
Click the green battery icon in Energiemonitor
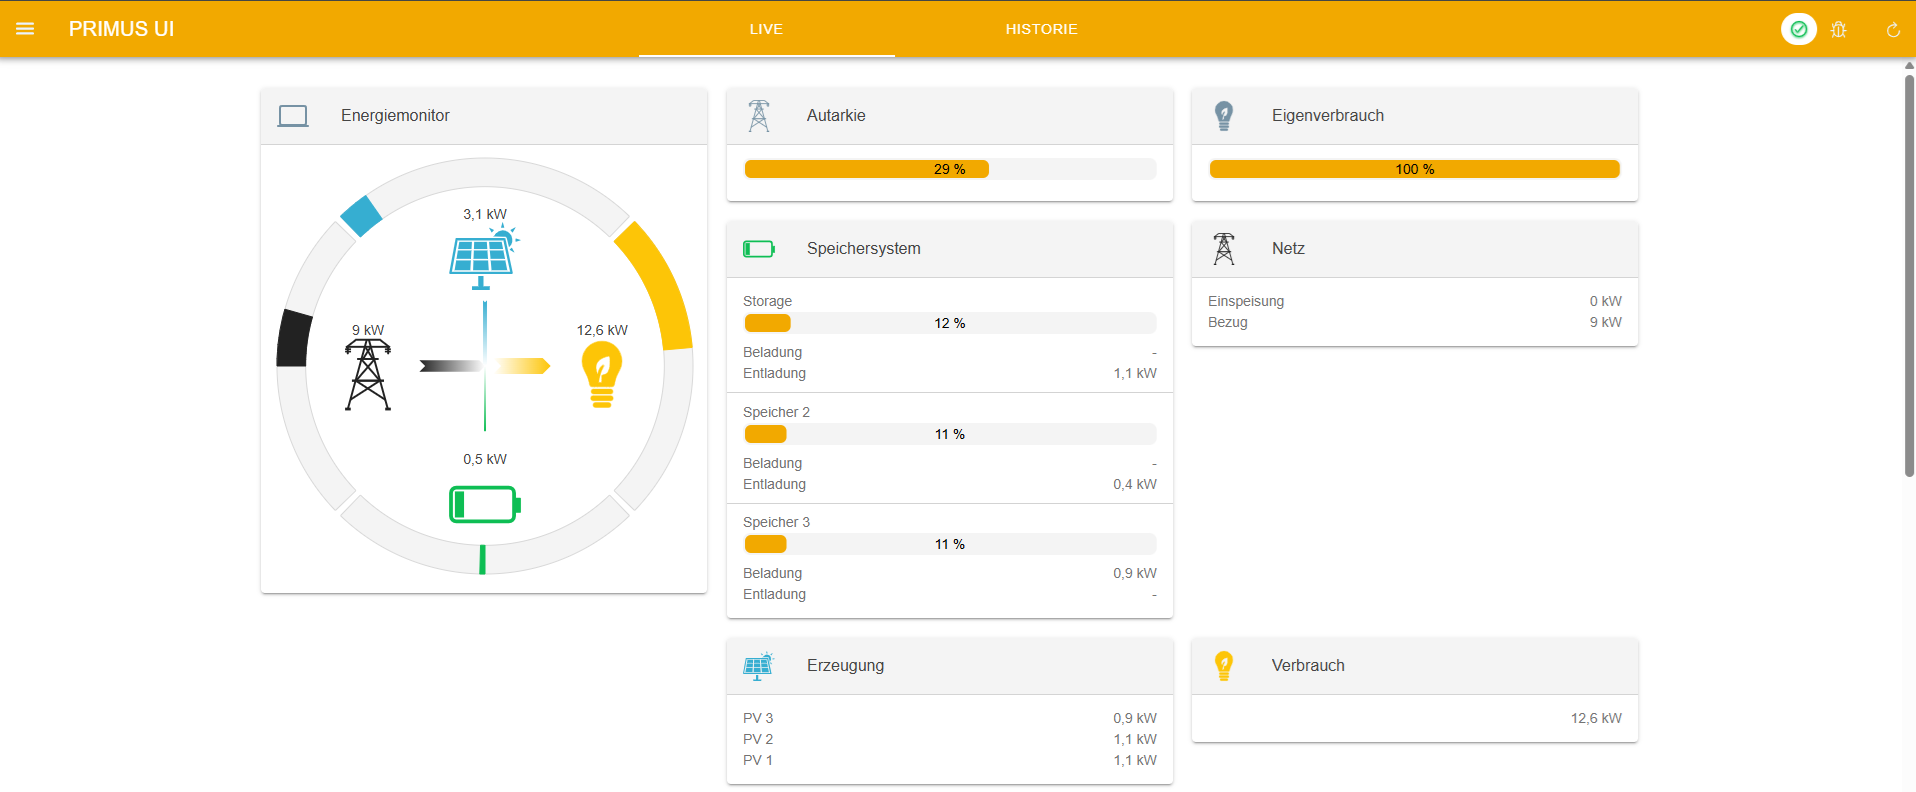coord(484,505)
